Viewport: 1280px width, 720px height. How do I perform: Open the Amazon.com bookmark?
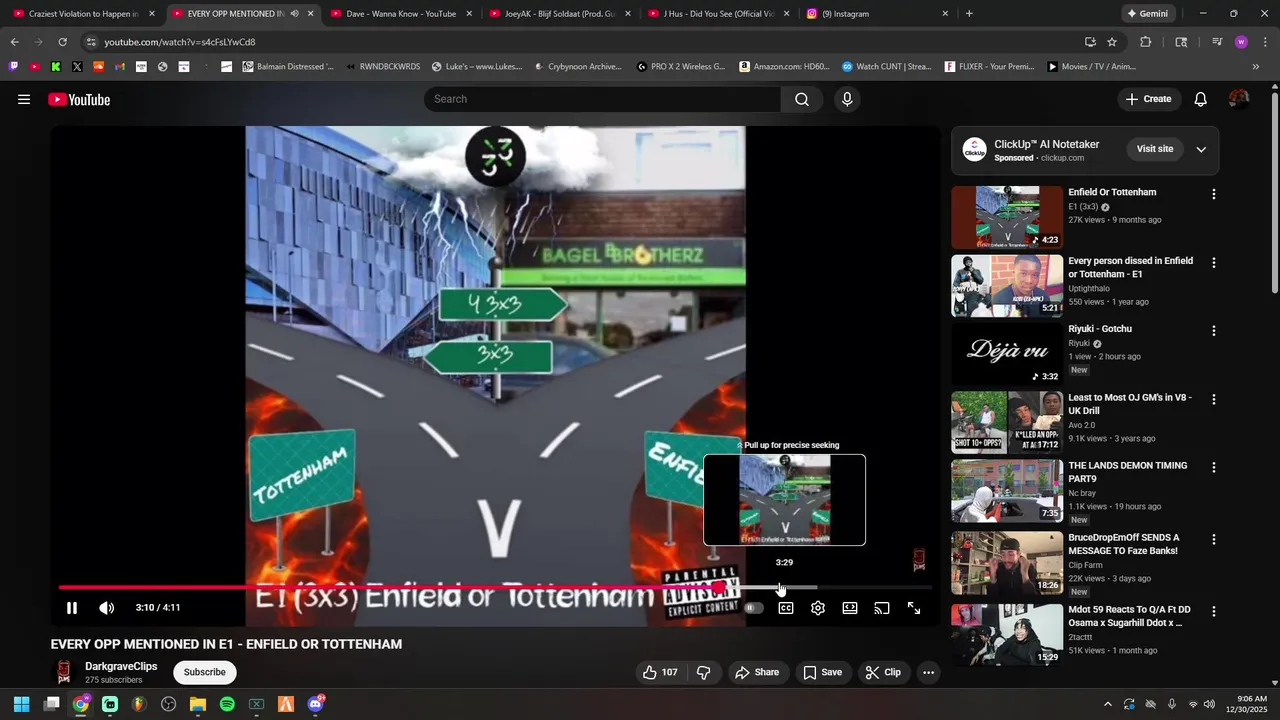point(785,67)
